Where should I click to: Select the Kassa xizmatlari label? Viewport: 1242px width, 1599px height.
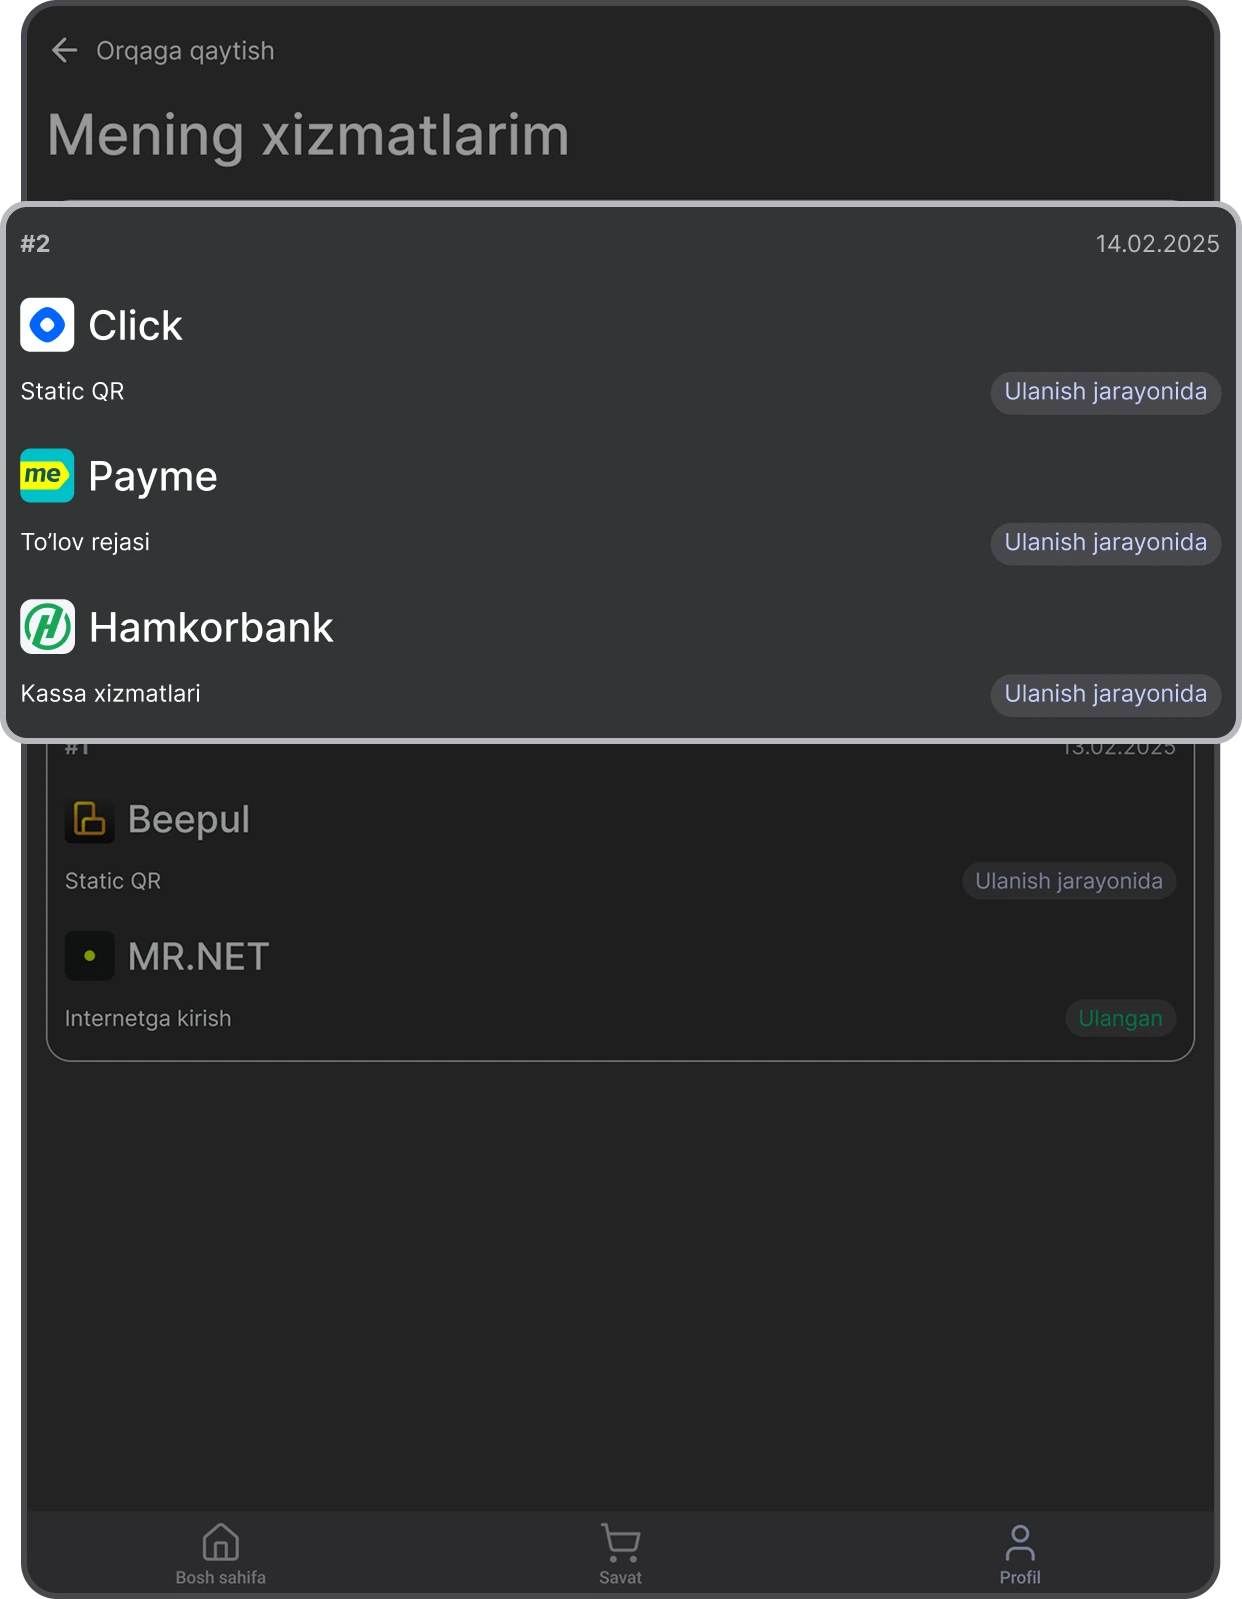coord(111,694)
